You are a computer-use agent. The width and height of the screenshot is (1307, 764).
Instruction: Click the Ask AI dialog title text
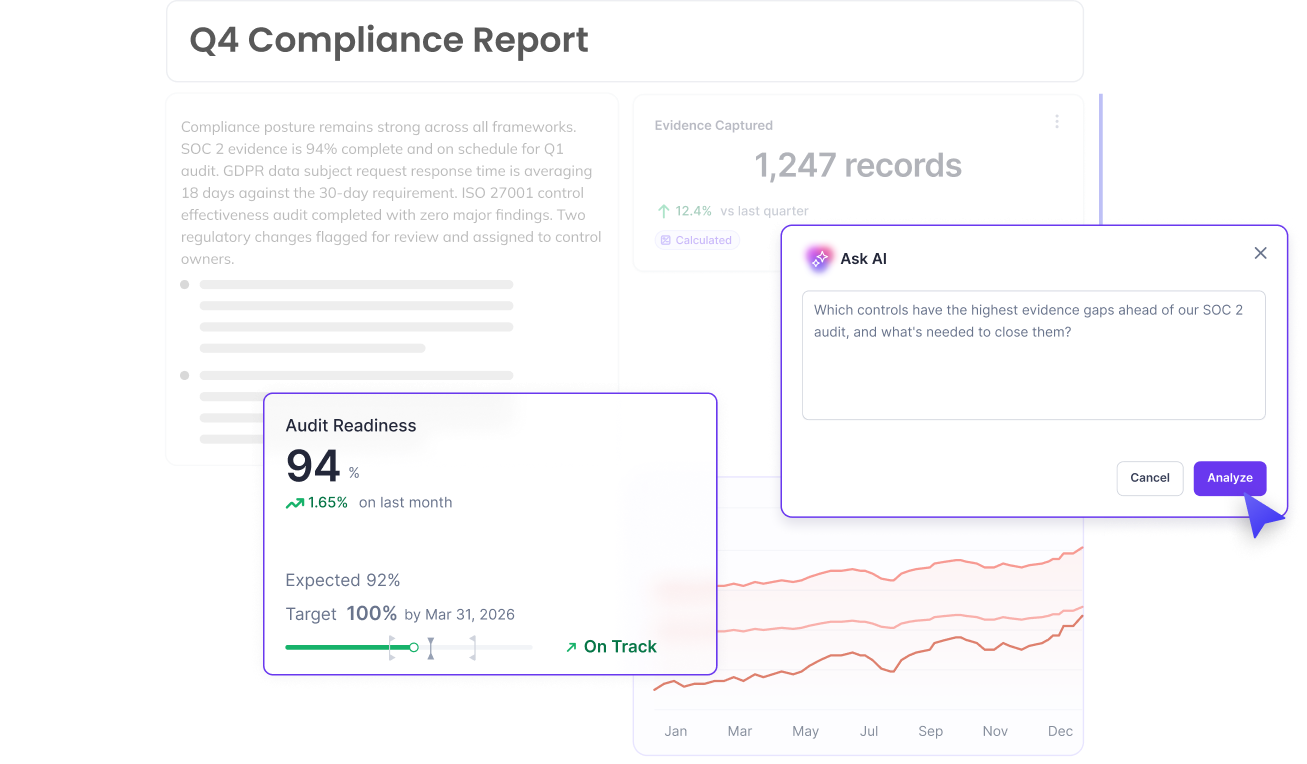click(863, 258)
